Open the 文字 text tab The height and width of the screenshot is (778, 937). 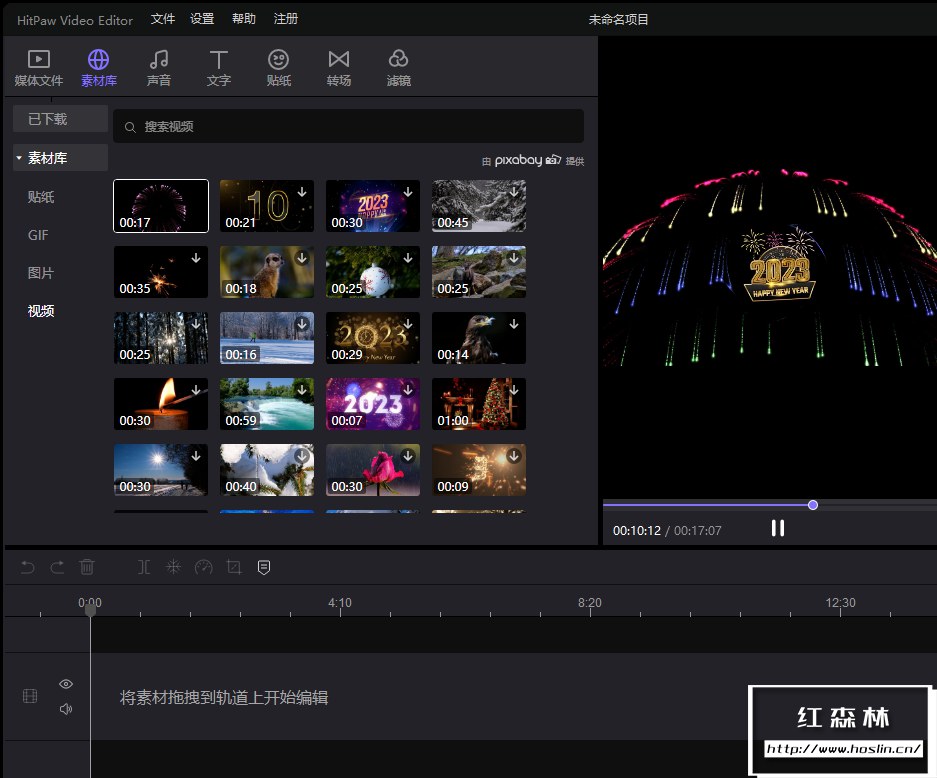click(218, 67)
